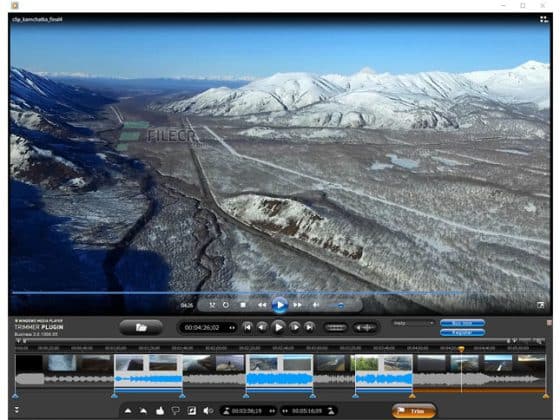Click the left handle of the timeline zoom bar
560x420 pixels.
[19, 341]
